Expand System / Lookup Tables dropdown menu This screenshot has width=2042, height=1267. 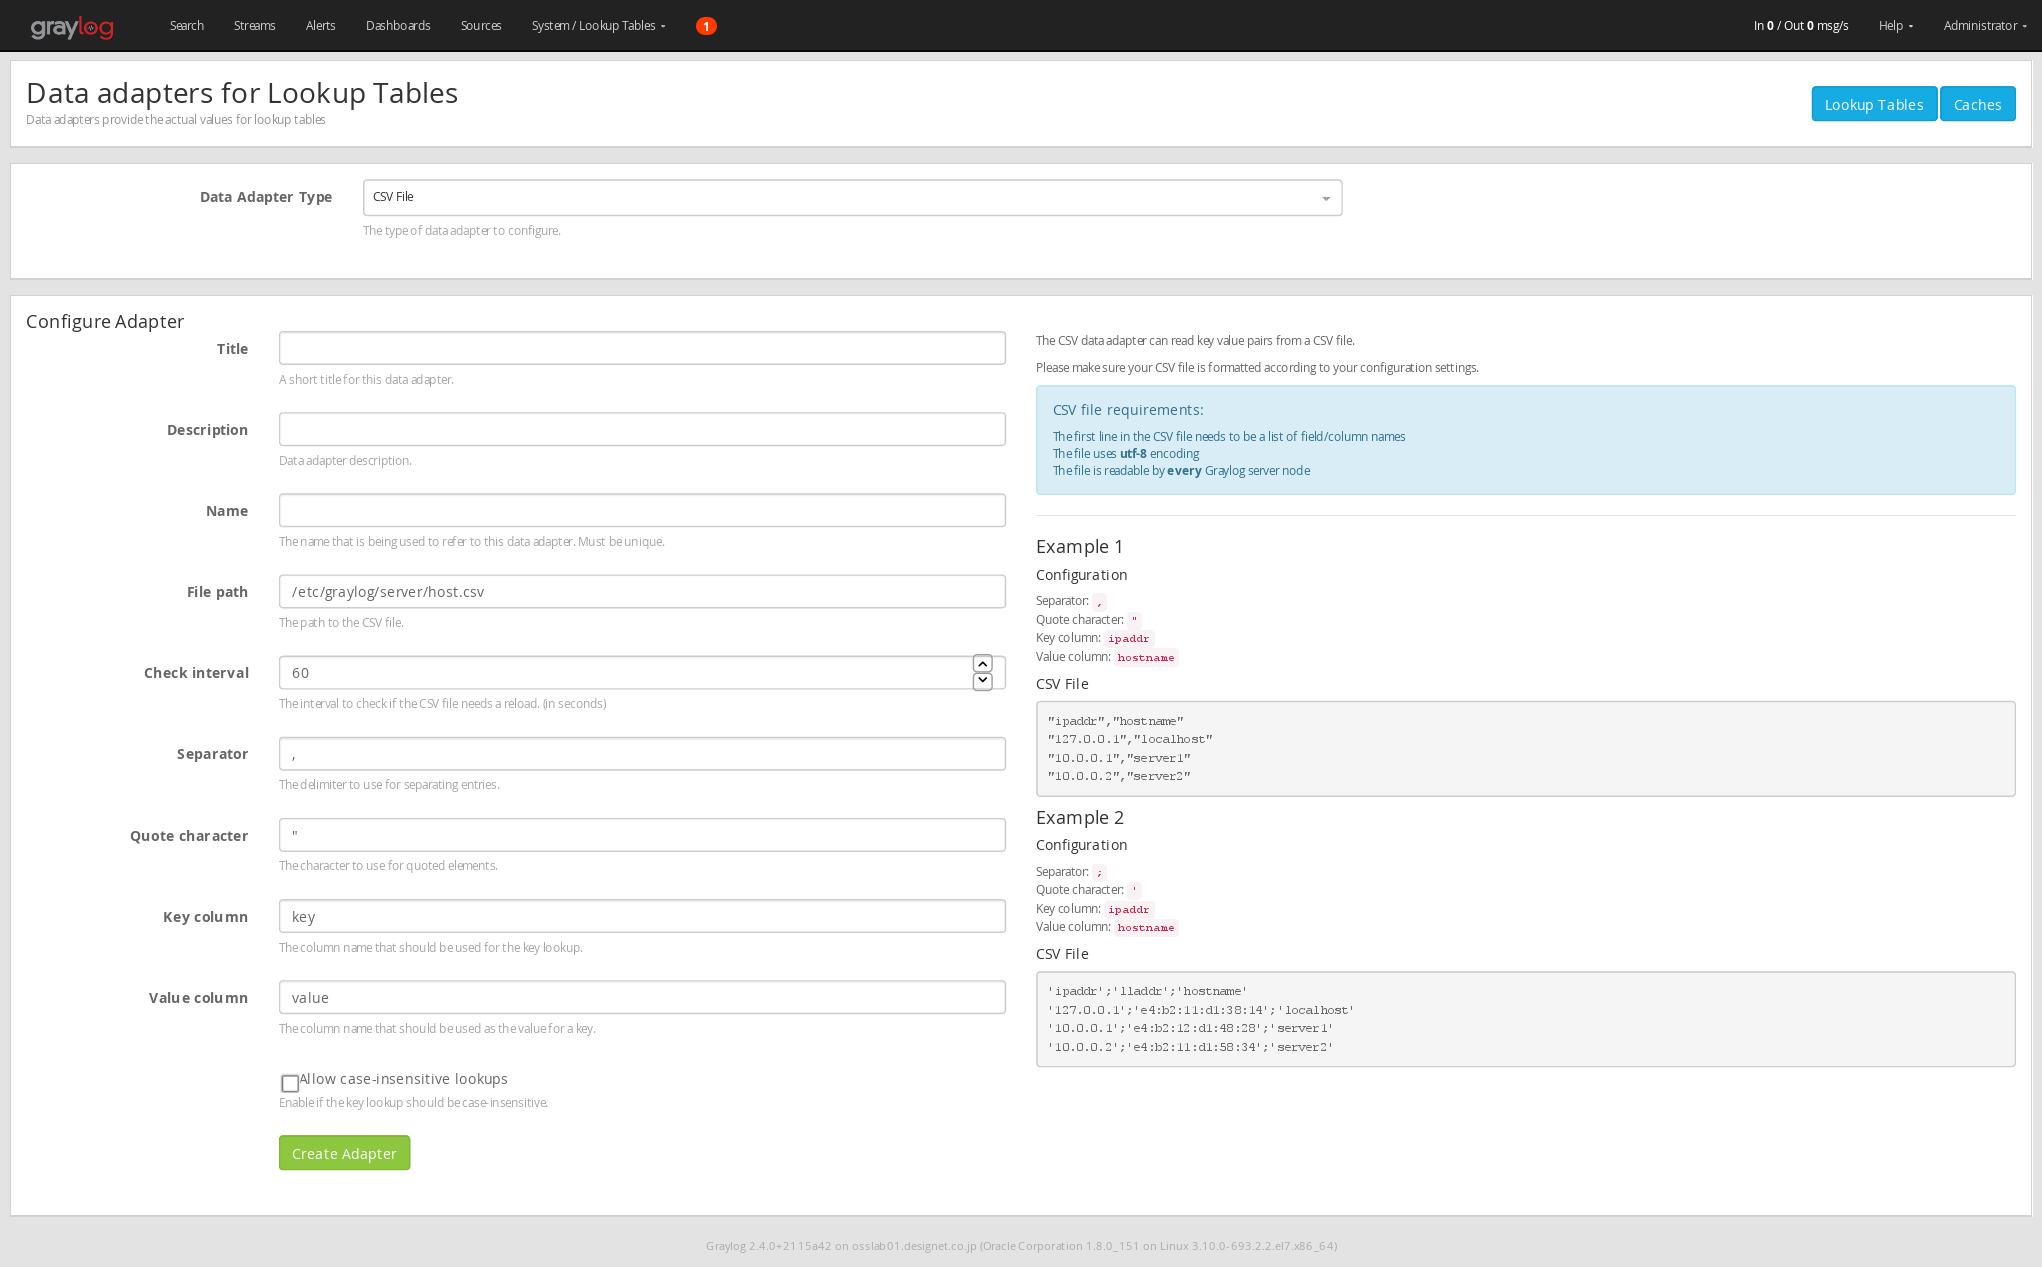pyautogui.click(x=596, y=25)
